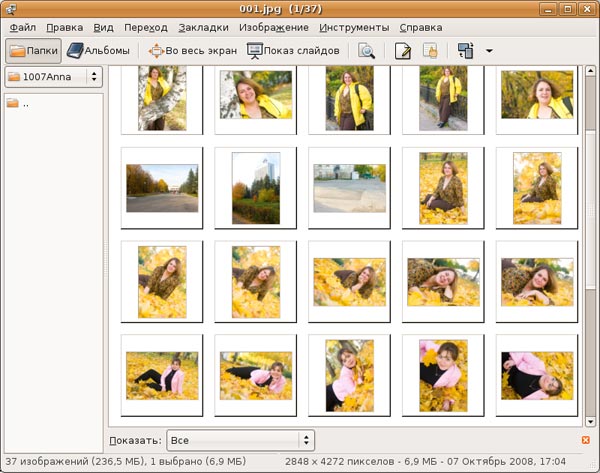This screenshot has width=600, height=473.
Task: Click the magnifier image-viewer icon in toolbar
Action: point(366,51)
